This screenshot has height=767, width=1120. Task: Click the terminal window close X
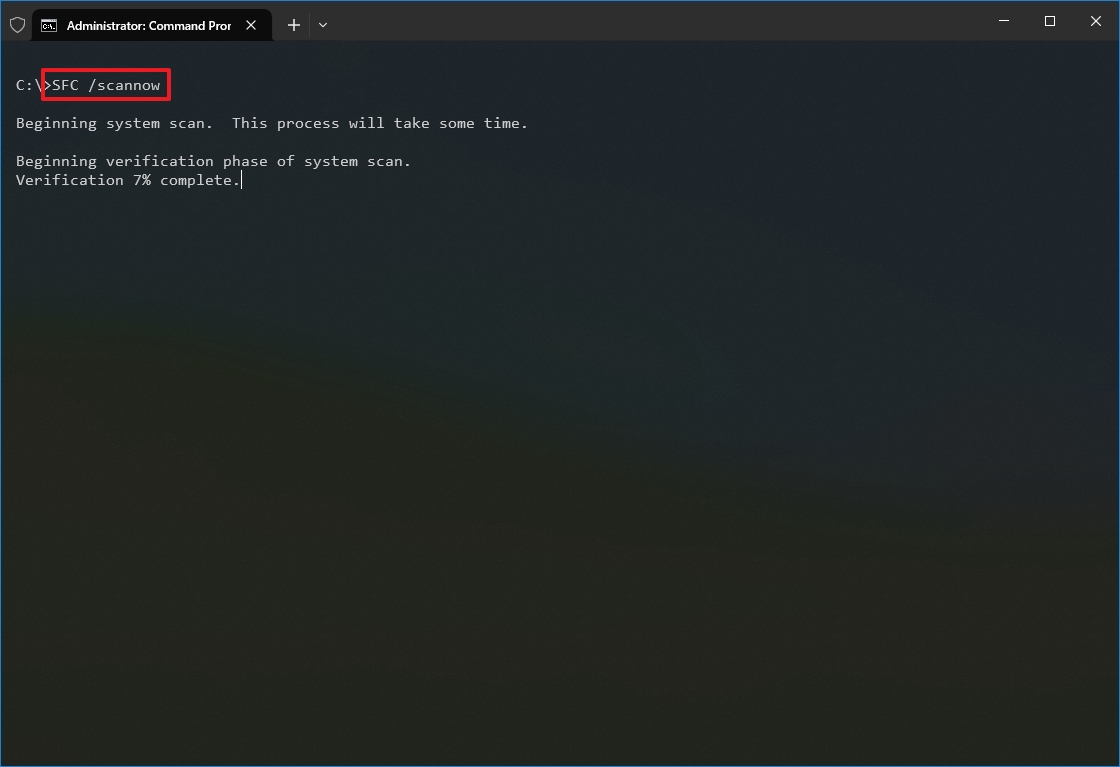pyautogui.click(x=1096, y=21)
